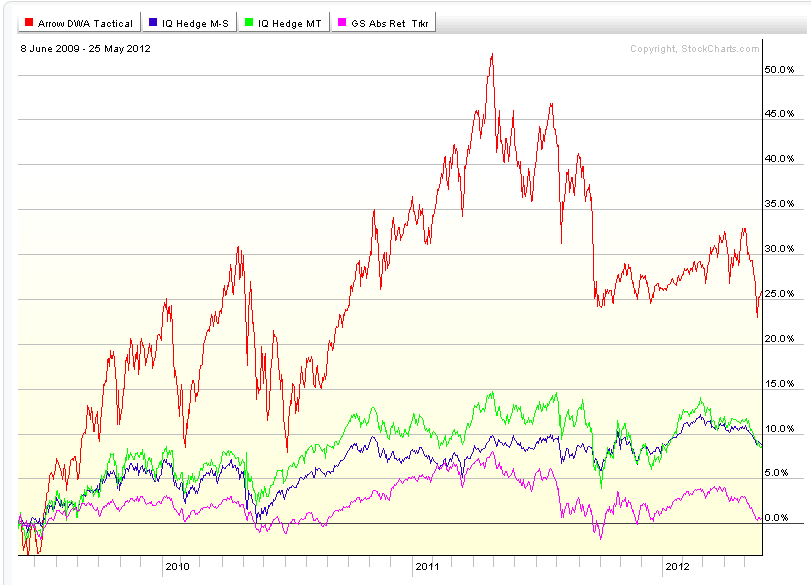This screenshot has height=585, width=811.
Task: Click the green IQ Hedge MT swatch
Action: tap(250, 23)
